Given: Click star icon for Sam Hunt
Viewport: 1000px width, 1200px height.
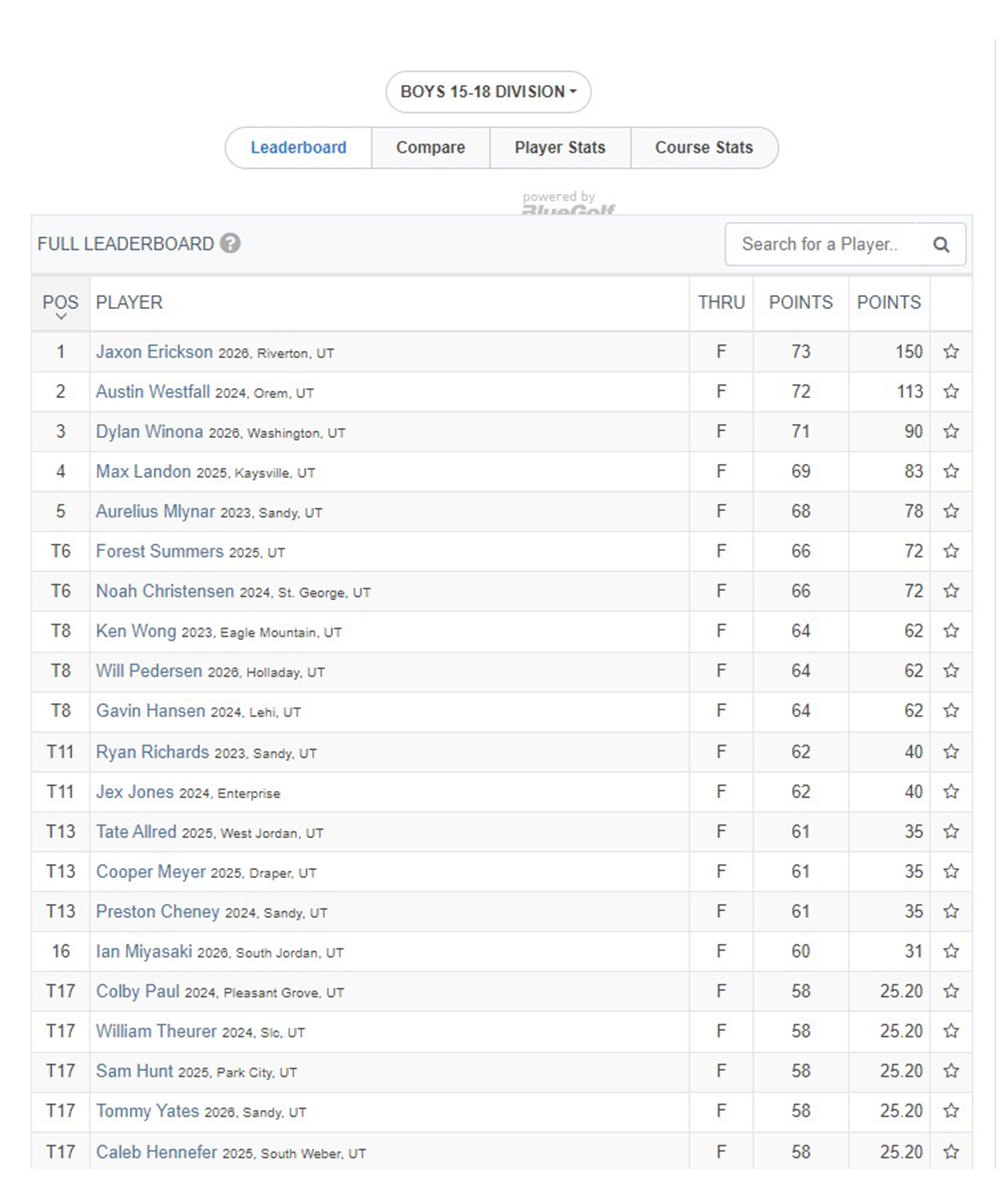Looking at the screenshot, I should coord(951,1072).
